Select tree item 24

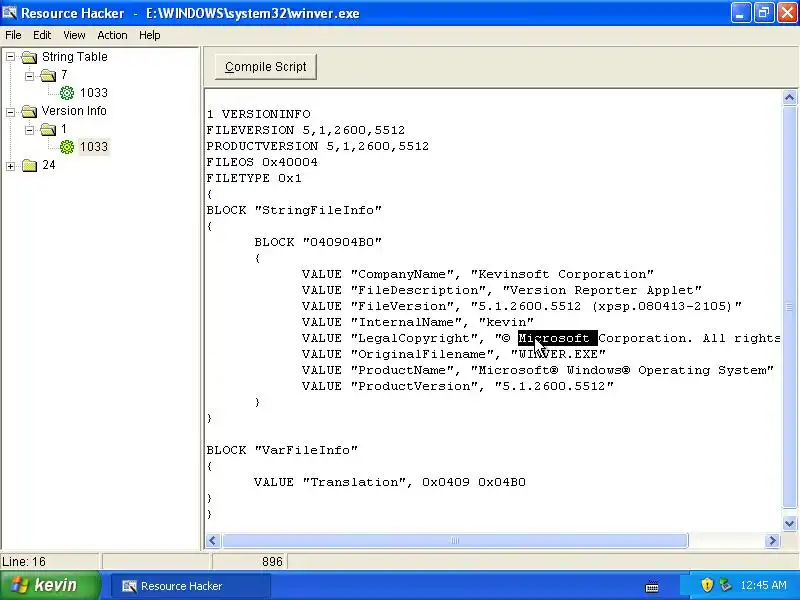[x=49, y=165]
